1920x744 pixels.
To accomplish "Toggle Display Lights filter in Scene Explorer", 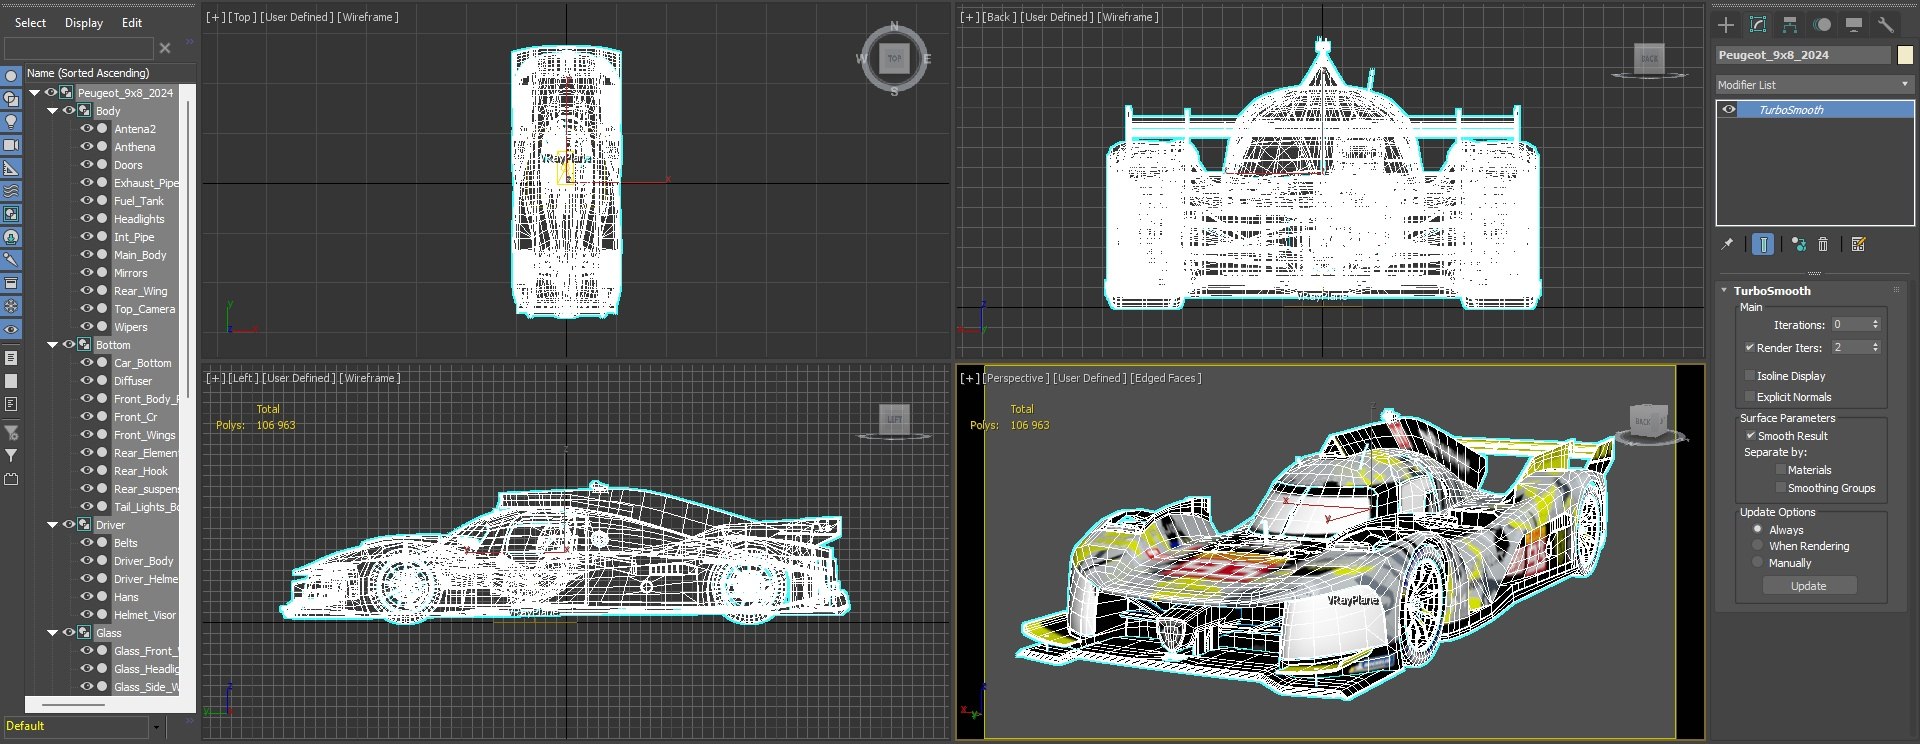I will click(11, 122).
